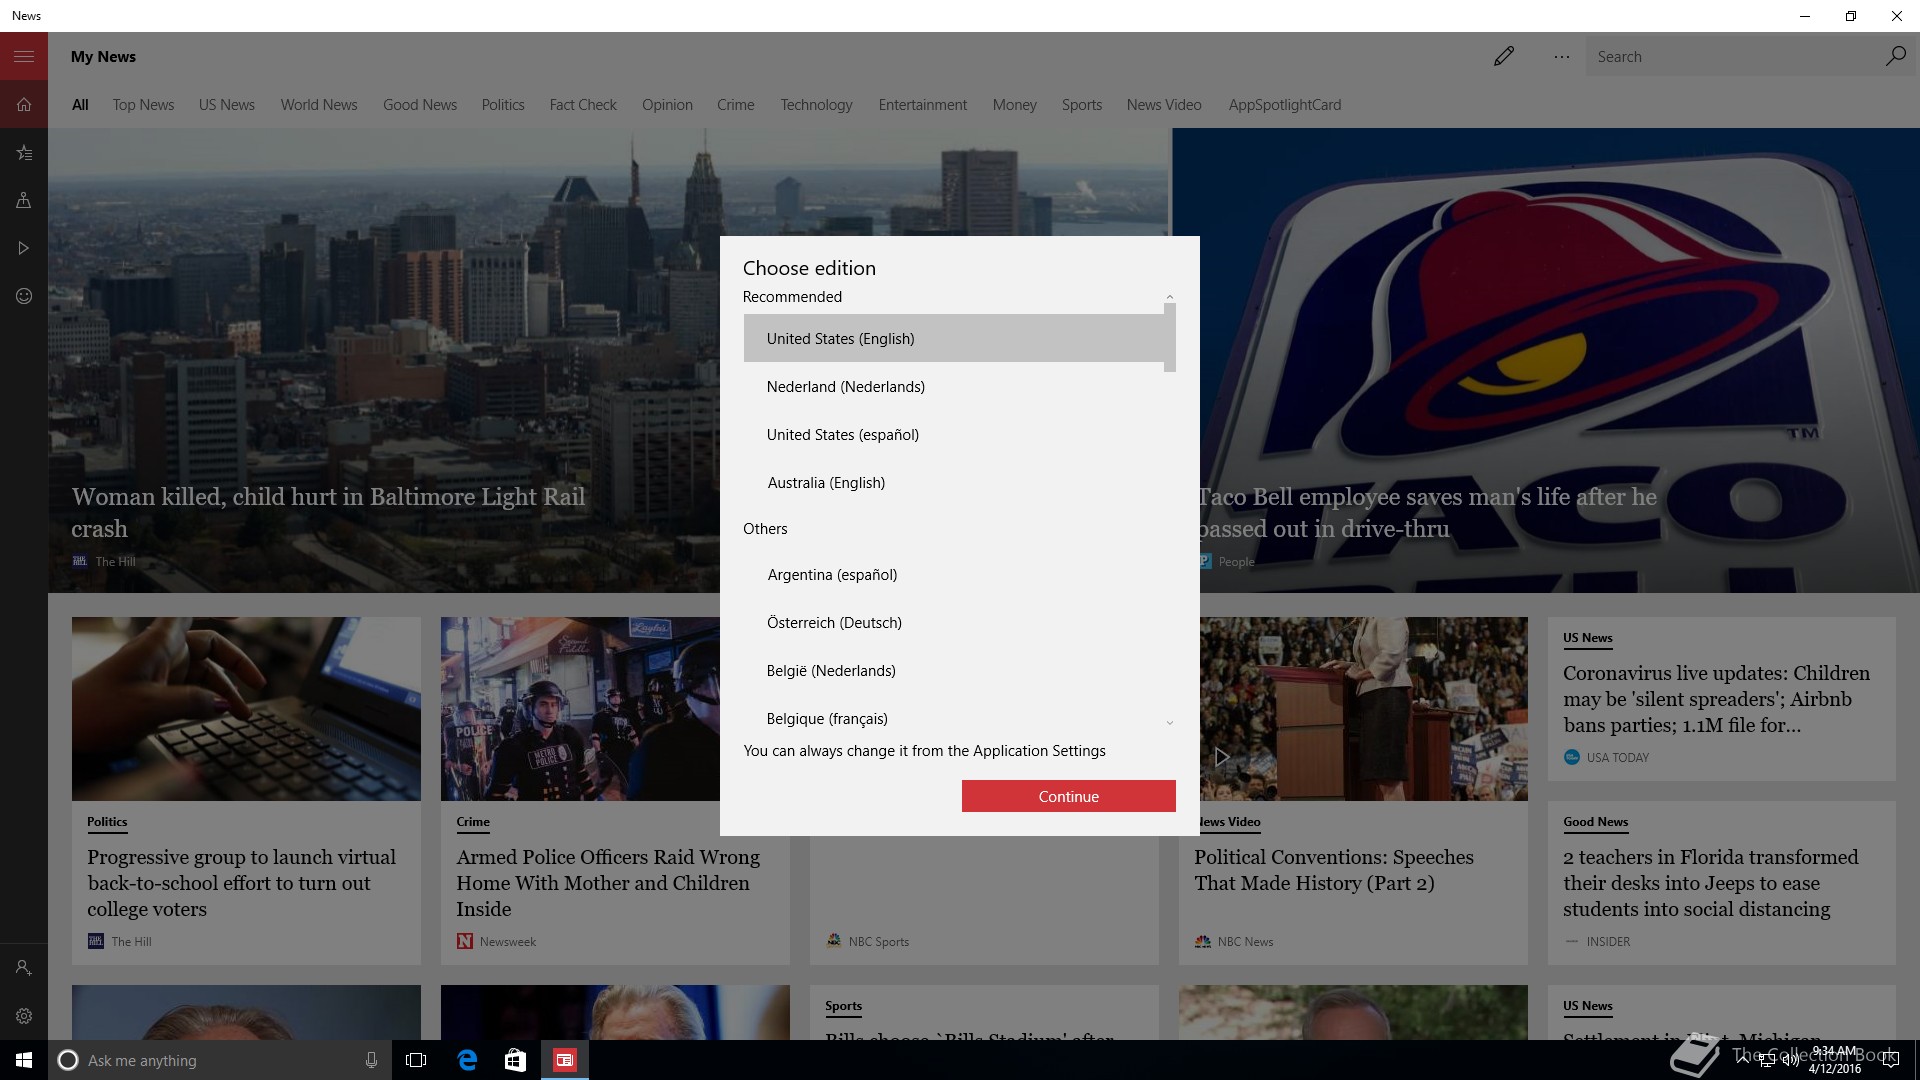Open Settings gear in sidebar

pos(24,1016)
